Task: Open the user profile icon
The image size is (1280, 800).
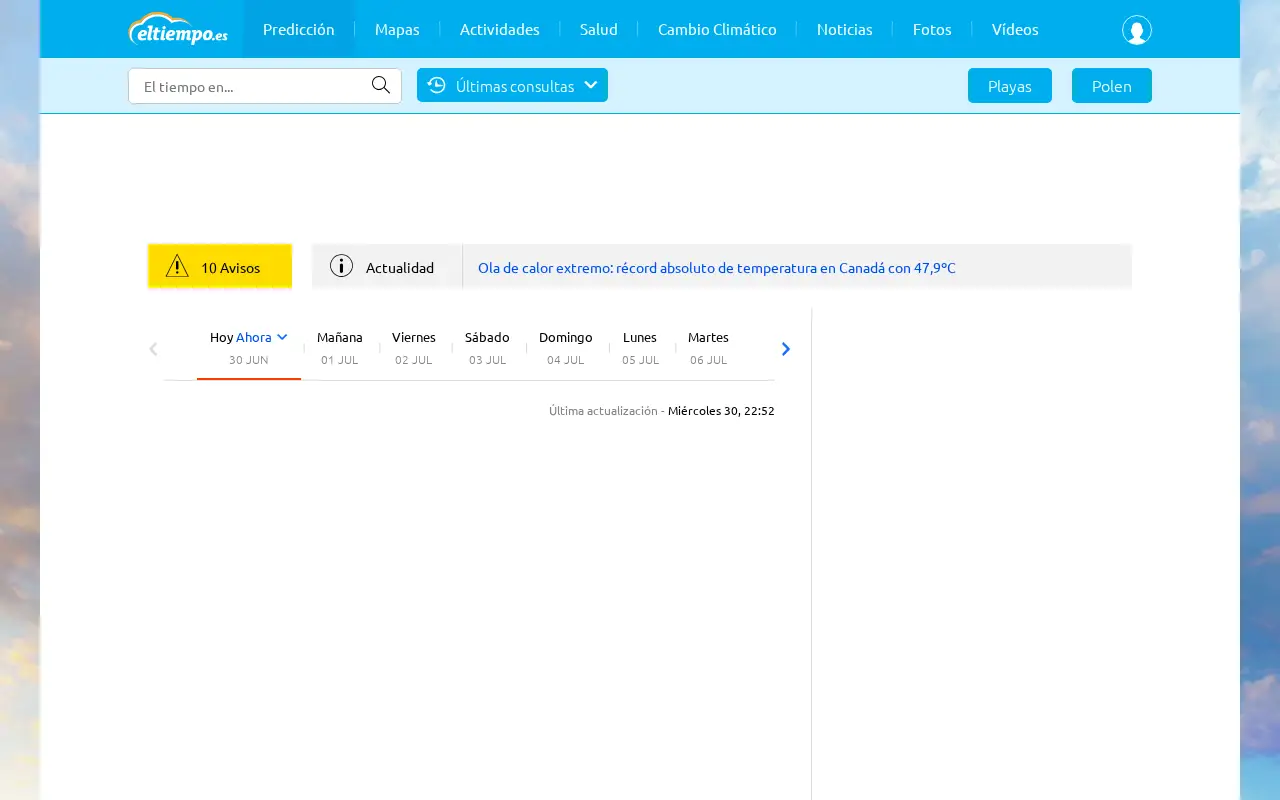Action: coord(1136,30)
